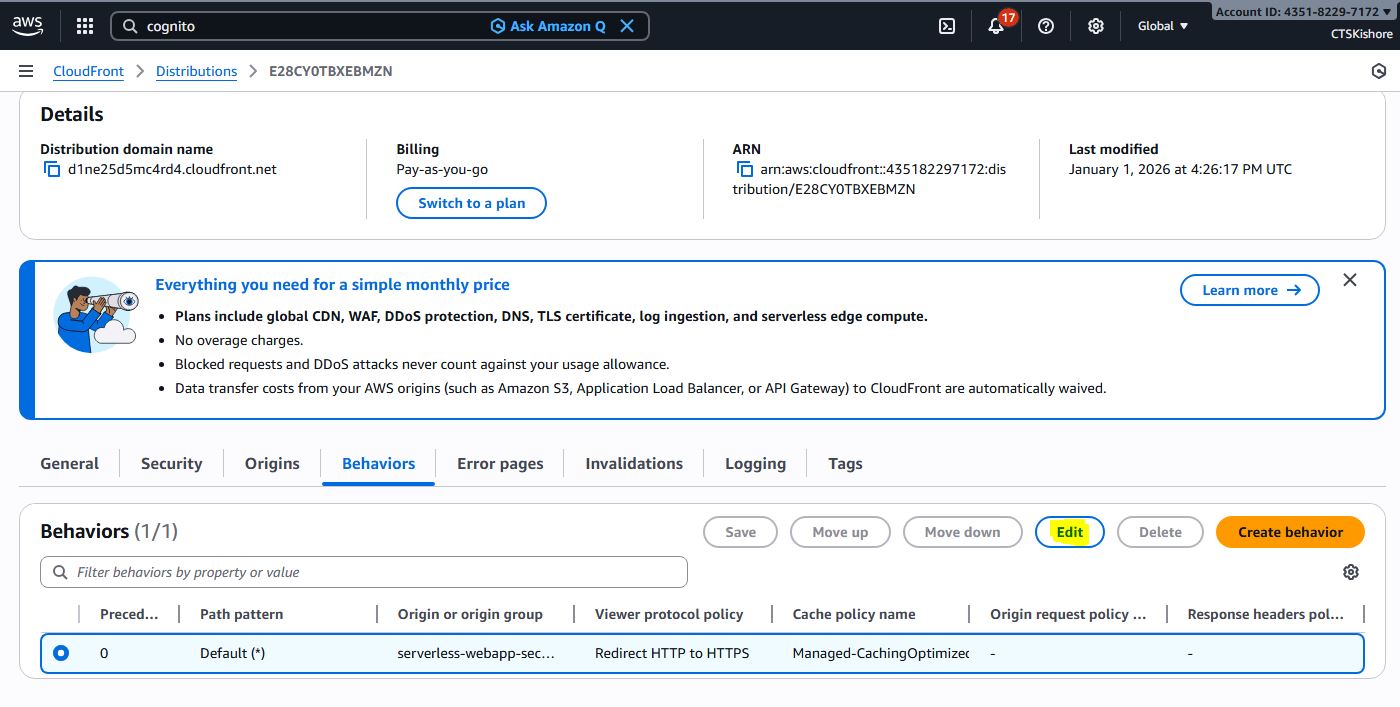Image resolution: width=1400 pixels, height=707 pixels.
Task: Click the Create behavior button
Action: pyautogui.click(x=1290, y=532)
